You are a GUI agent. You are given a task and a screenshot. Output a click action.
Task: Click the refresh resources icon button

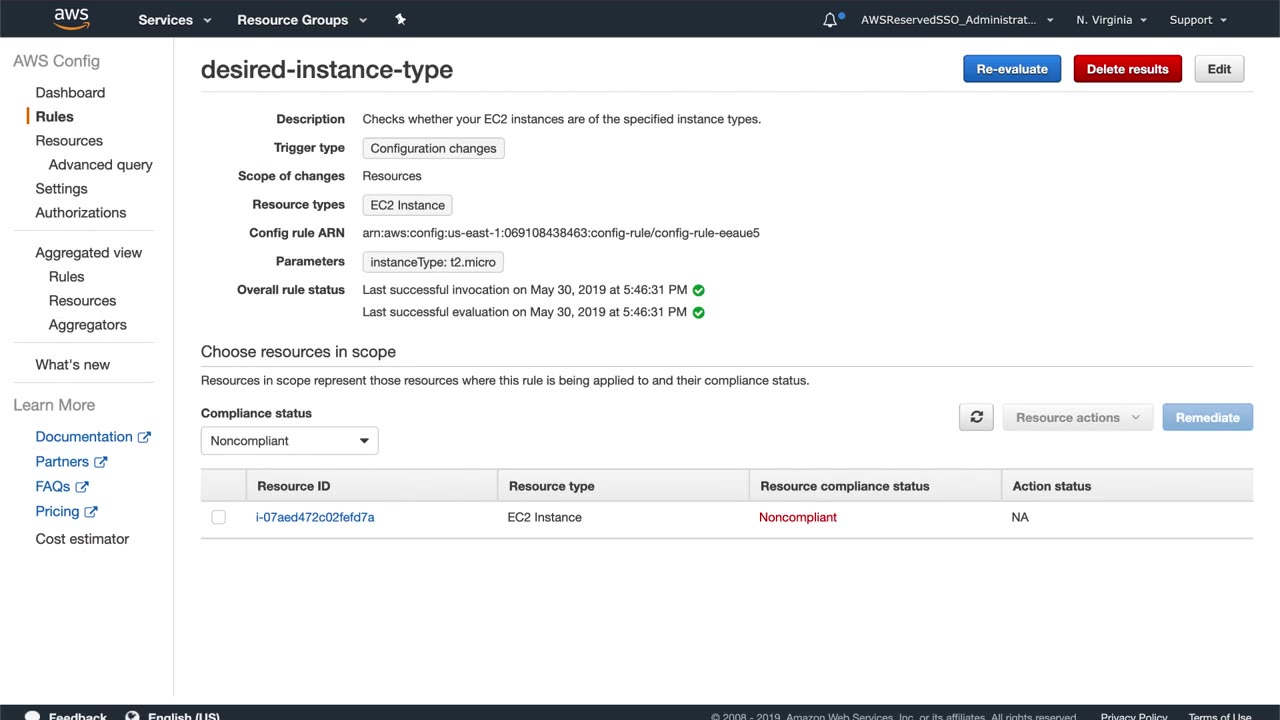pos(976,417)
